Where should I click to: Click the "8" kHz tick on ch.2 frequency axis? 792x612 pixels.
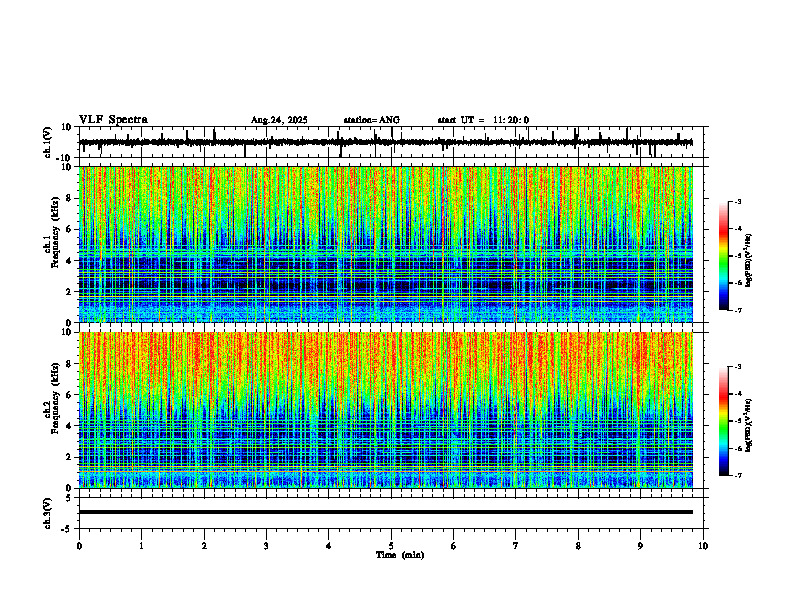(x=70, y=364)
